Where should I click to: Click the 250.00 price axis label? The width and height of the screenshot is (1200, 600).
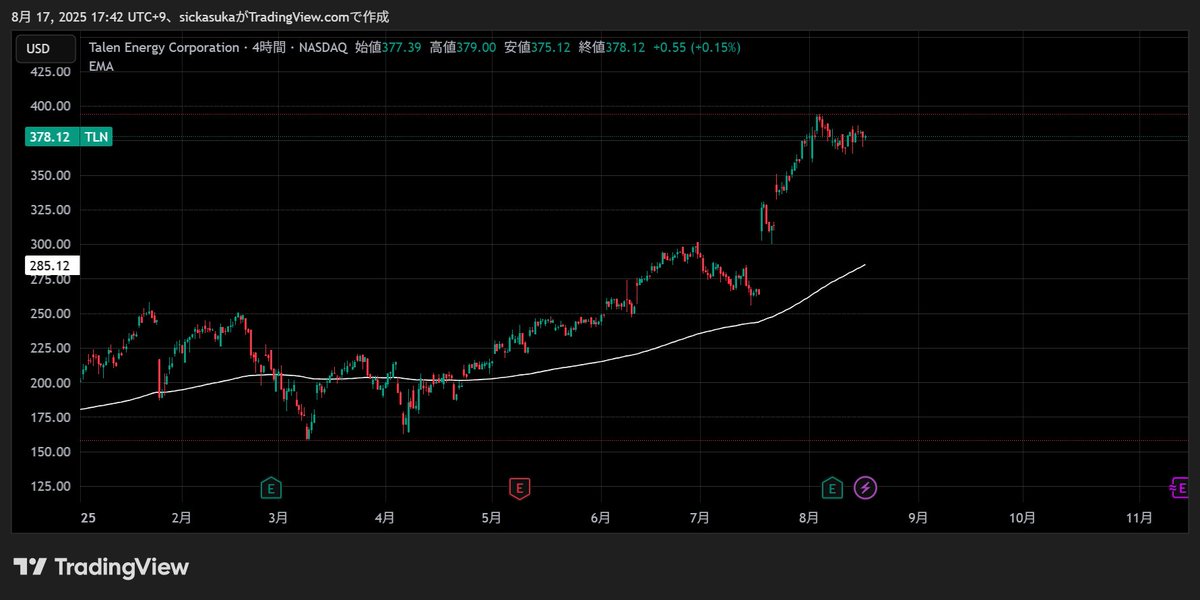pyautogui.click(x=49, y=313)
